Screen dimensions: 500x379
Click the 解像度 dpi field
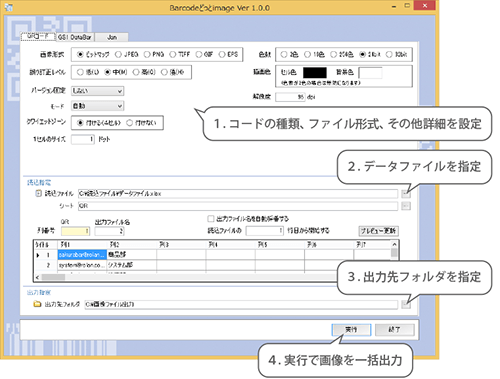(290, 97)
